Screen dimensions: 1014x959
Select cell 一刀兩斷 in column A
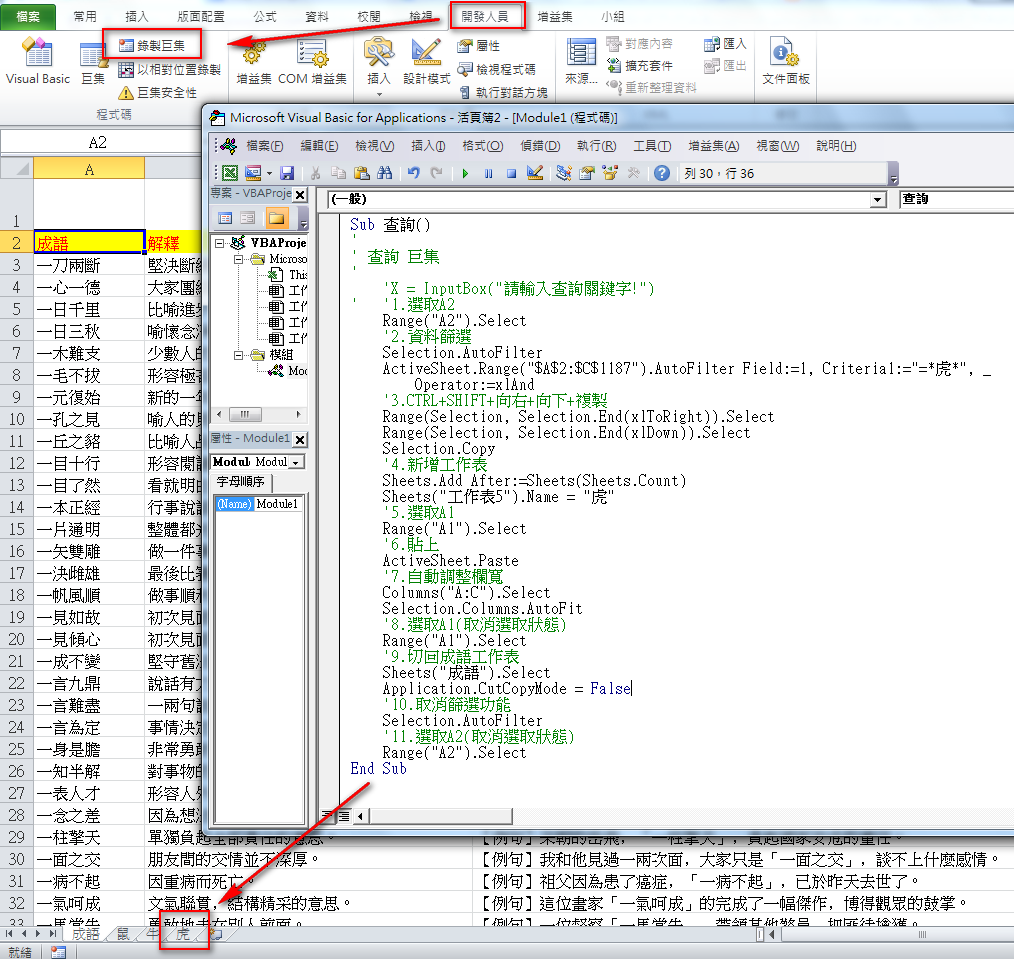tap(89, 266)
